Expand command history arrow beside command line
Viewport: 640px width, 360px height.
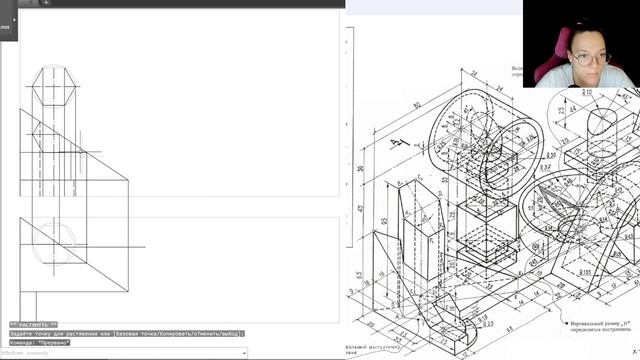point(244,353)
